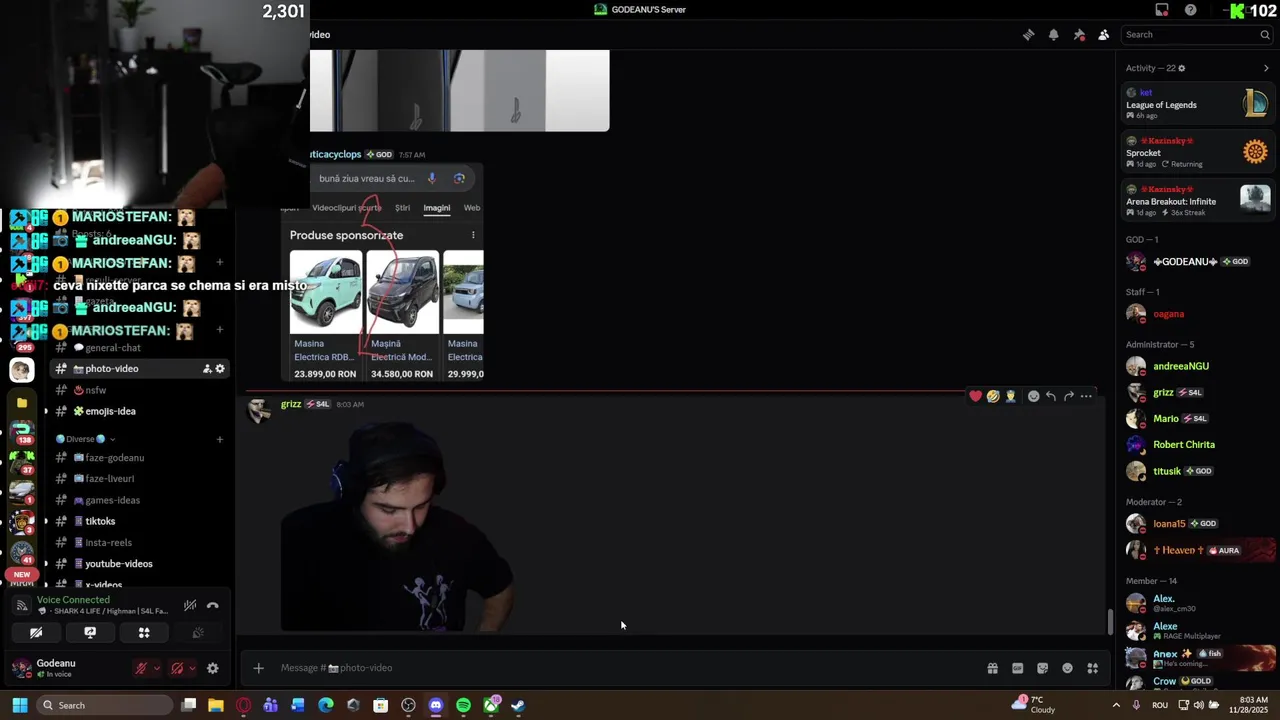The width and height of the screenshot is (1280, 720).
Task: Open Kazinsky's Sprocket activity card
Action: coord(1197,152)
